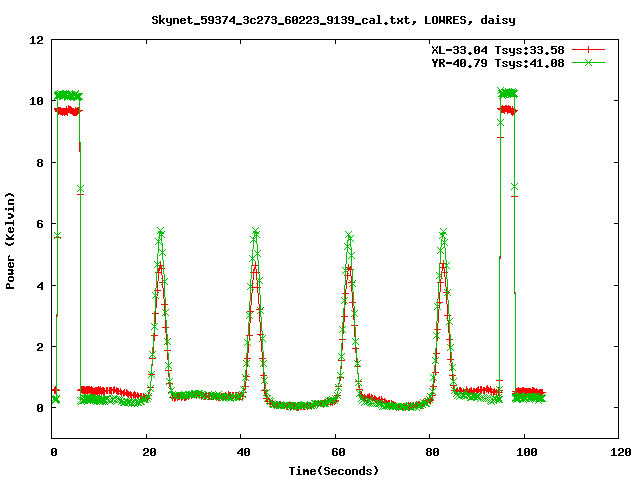Click the green peak near 23 seconds
Screen dimensions: 640x480
point(160,231)
